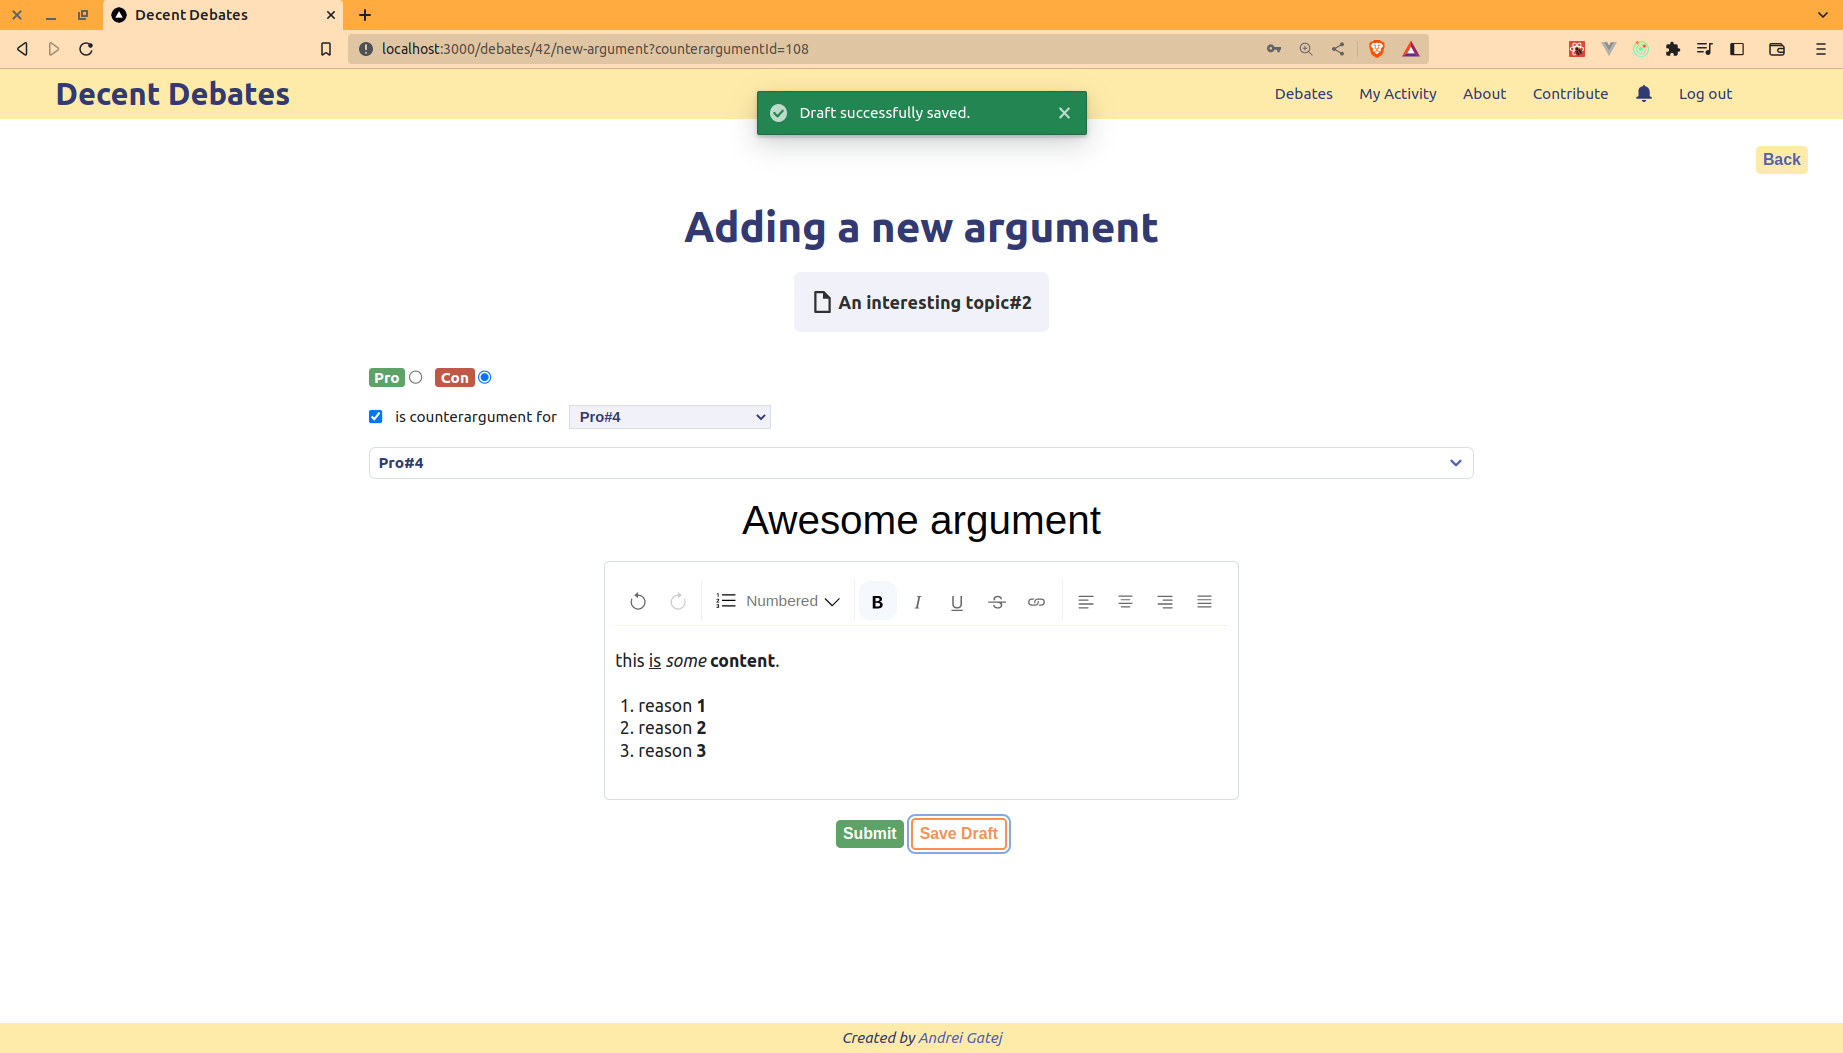Apply italic formatting in the editor
Screen dimensions: 1843x1053
(917, 601)
